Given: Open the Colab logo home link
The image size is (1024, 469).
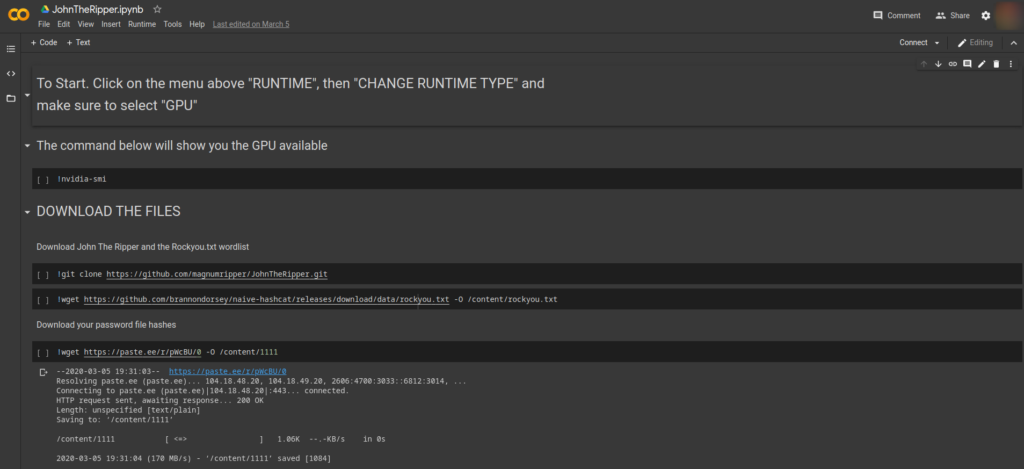Looking at the screenshot, I should tap(18, 15).
